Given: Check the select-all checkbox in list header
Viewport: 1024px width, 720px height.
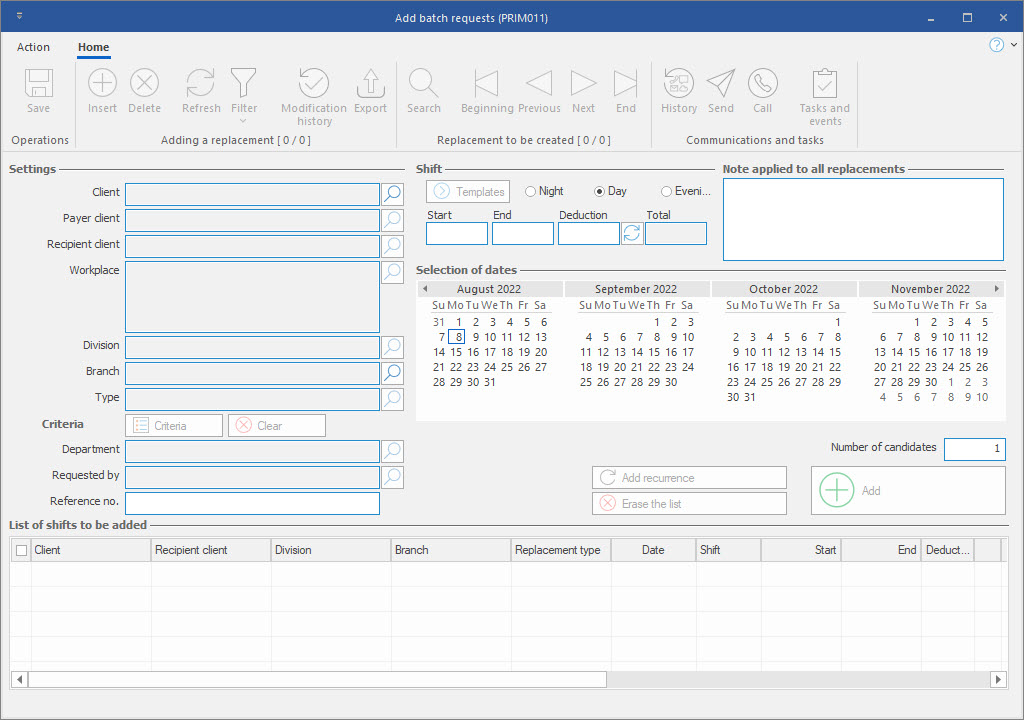Looking at the screenshot, I should 22,550.
